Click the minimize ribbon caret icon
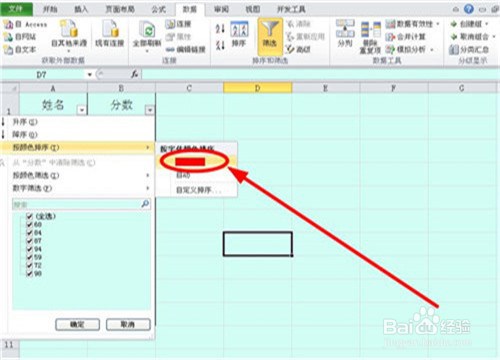Viewport: 500px width, 360px height. tap(456, 9)
